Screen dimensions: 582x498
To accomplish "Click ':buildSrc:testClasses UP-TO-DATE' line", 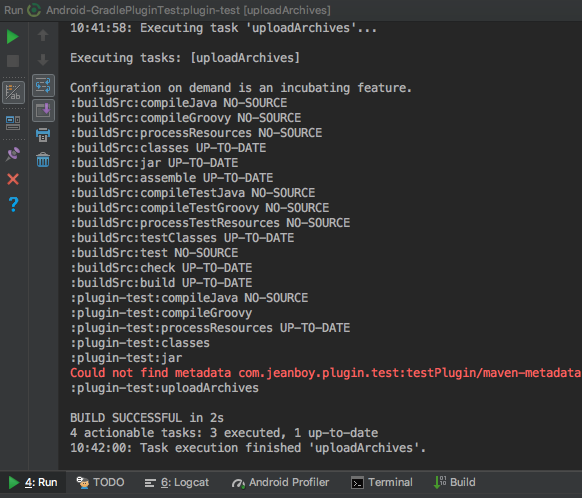I will pos(182,238).
